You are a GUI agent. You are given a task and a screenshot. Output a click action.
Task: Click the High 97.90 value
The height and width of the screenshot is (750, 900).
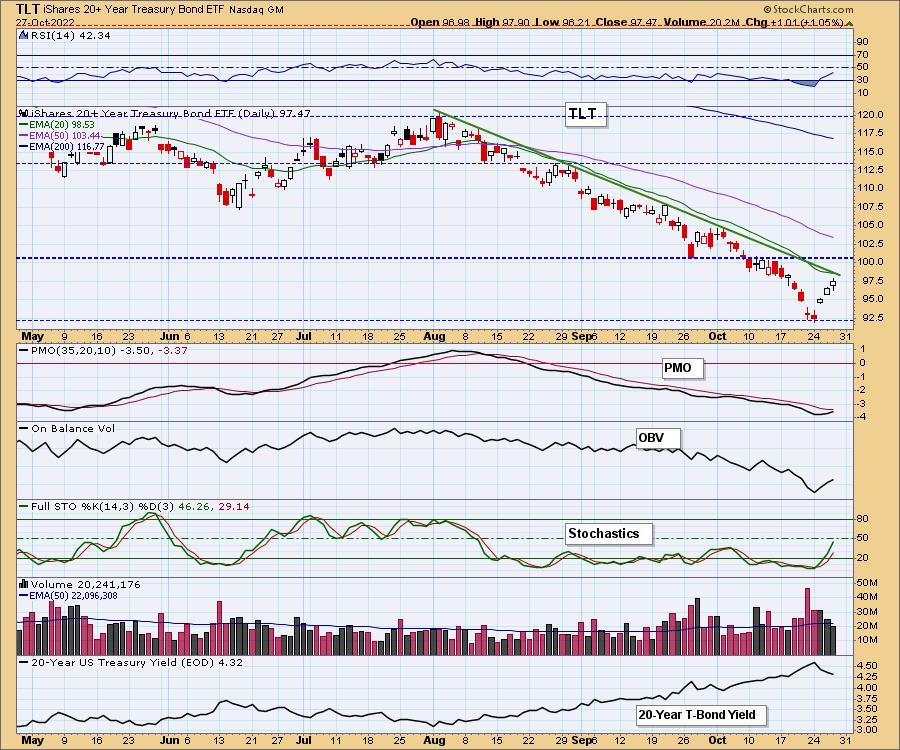501,22
